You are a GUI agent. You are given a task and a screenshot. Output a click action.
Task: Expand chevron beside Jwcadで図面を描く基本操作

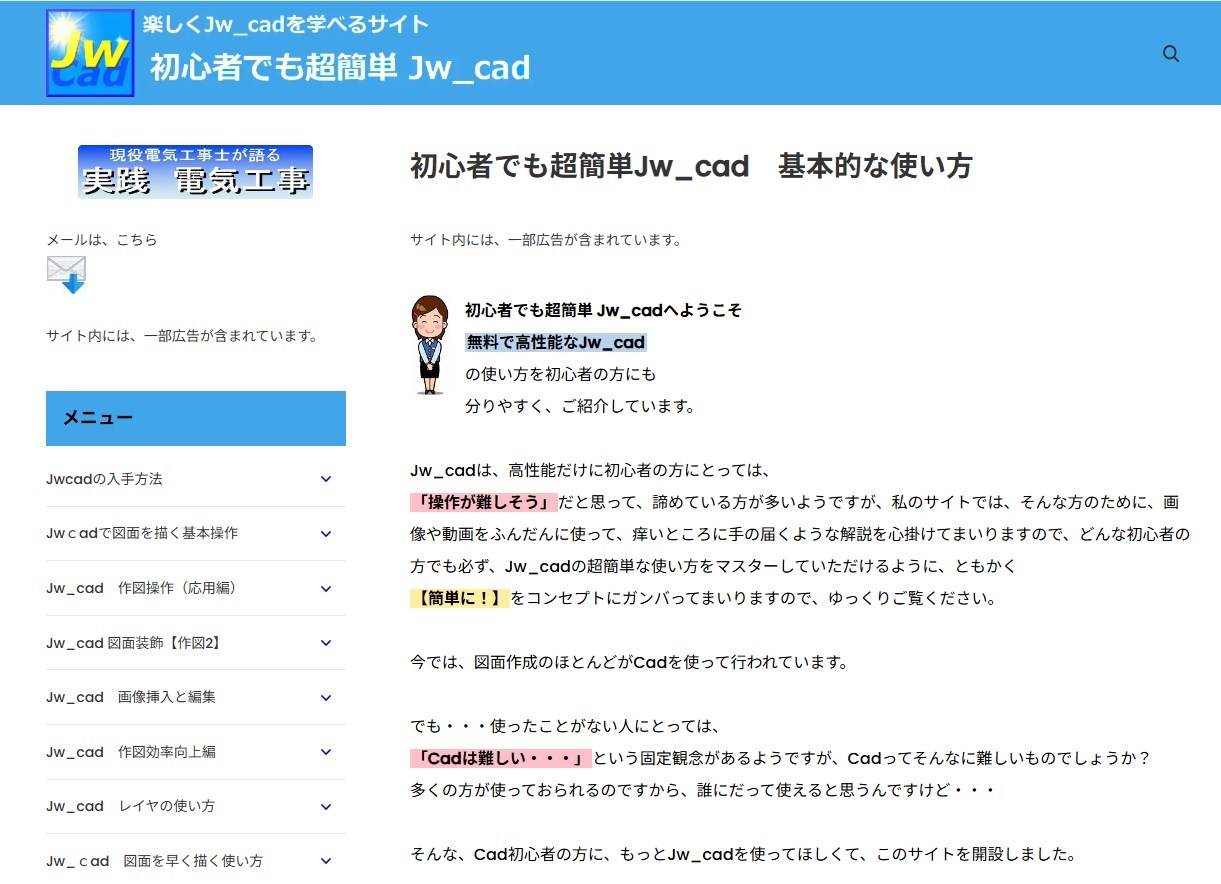(x=326, y=534)
